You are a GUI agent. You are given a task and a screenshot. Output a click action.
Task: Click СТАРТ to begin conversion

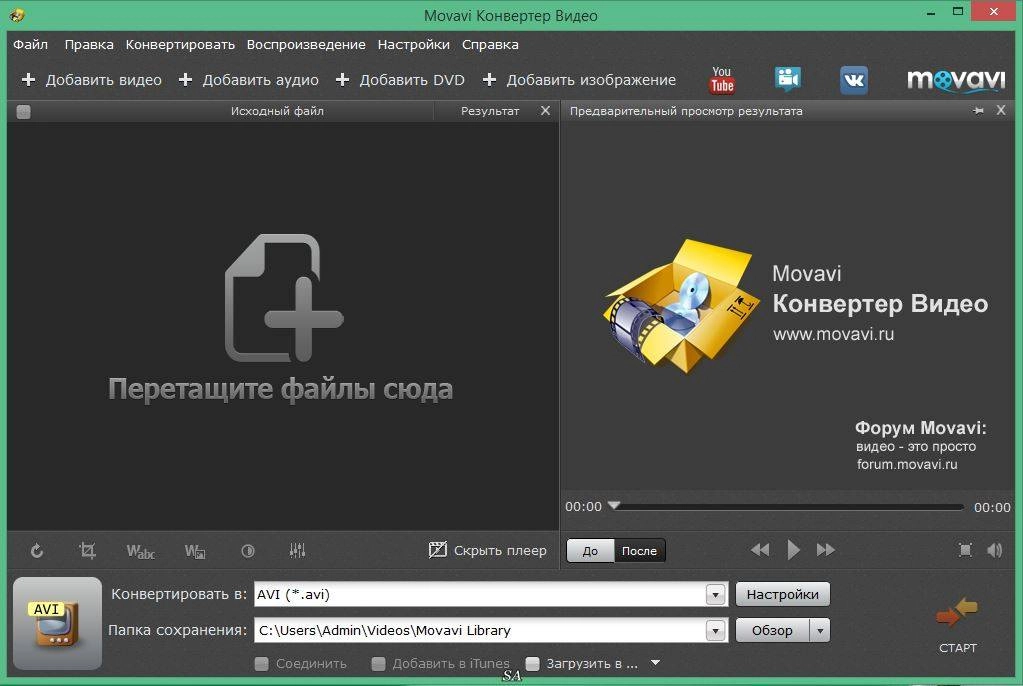[957, 625]
